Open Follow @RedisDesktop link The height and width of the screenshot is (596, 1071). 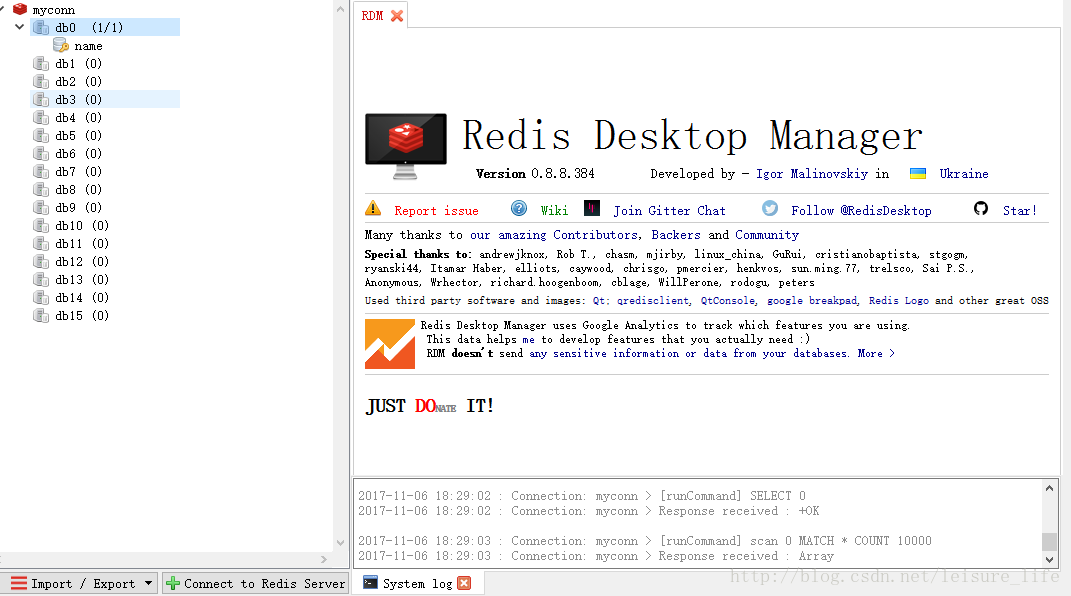(x=861, y=211)
